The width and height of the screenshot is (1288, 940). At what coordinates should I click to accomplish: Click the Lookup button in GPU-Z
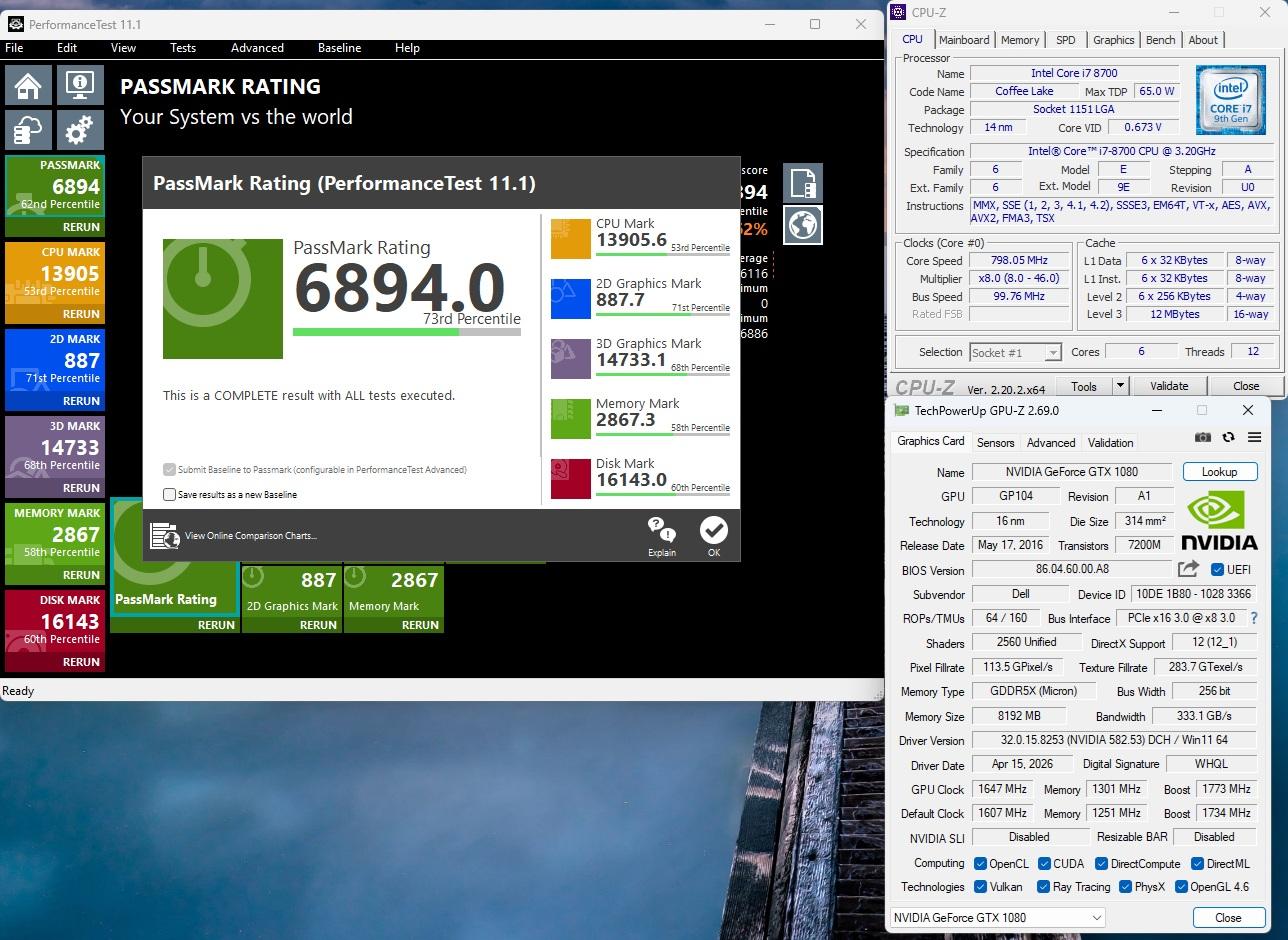(x=1219, y=472)
